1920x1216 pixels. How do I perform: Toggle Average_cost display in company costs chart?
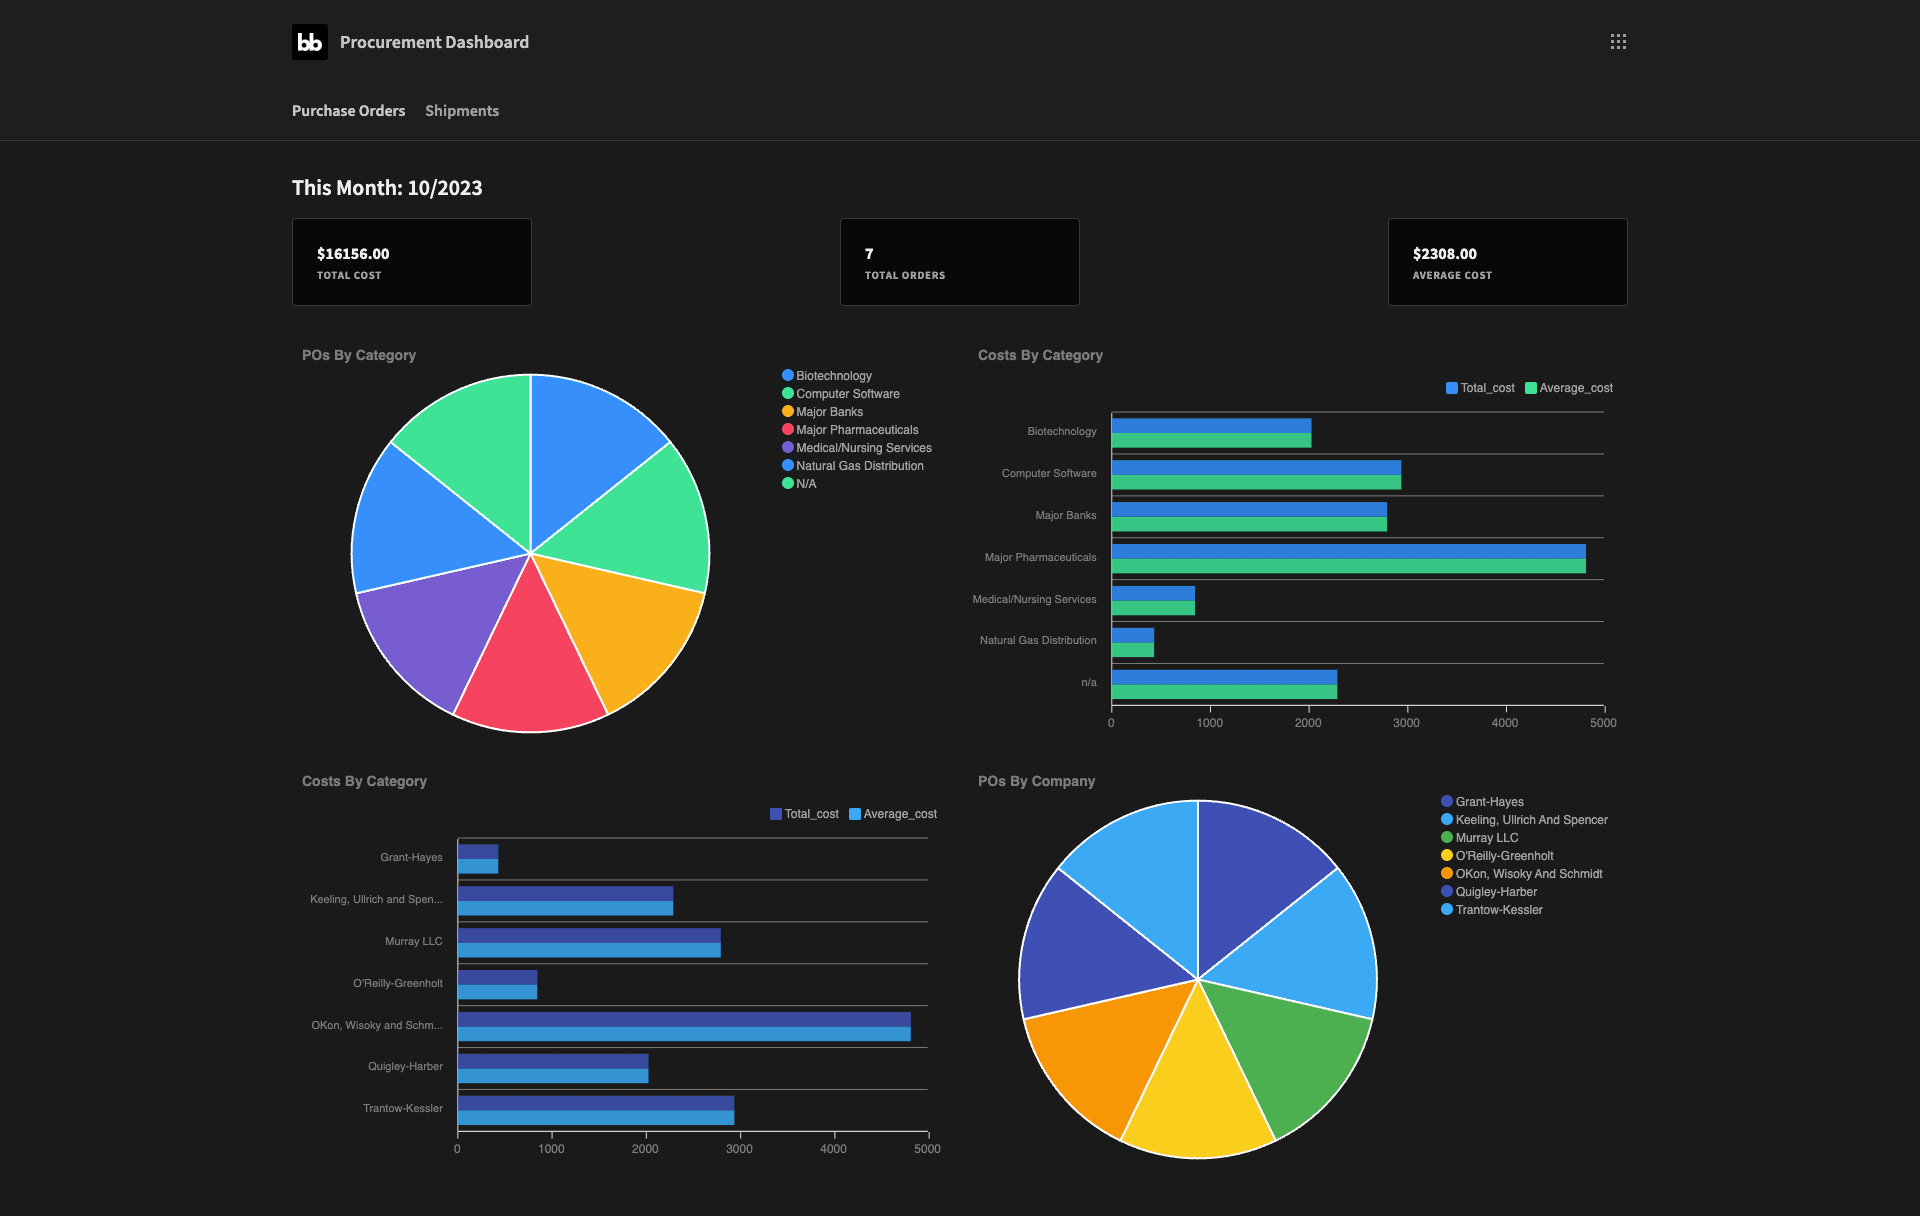click(x=890, y=813)
